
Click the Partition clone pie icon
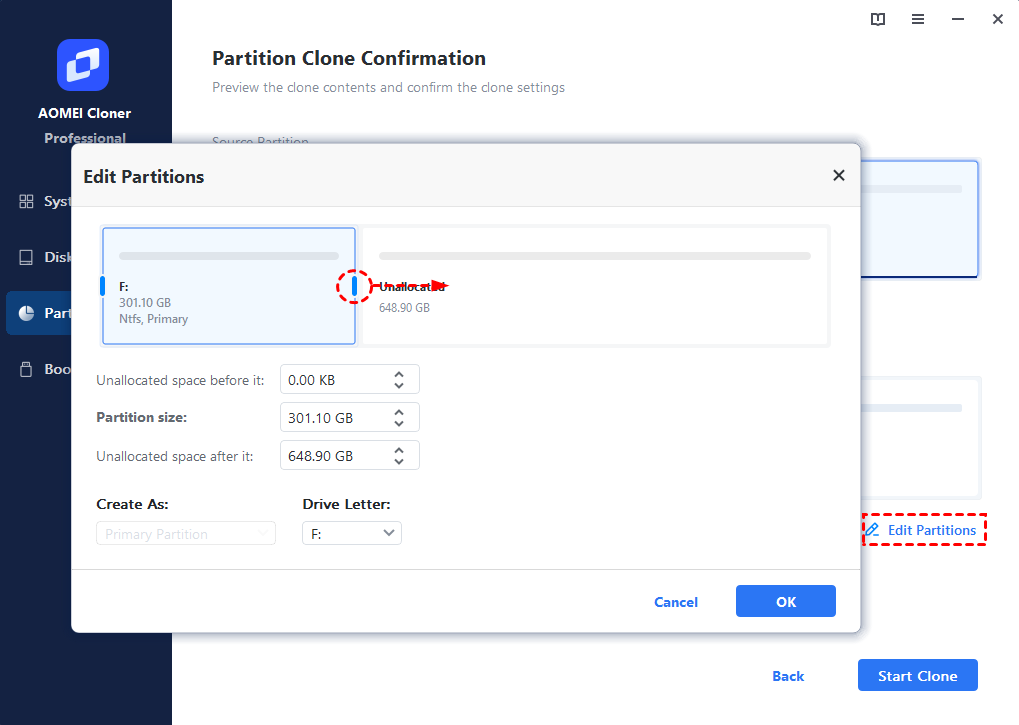pyautogui.click(x=27, y=313)
